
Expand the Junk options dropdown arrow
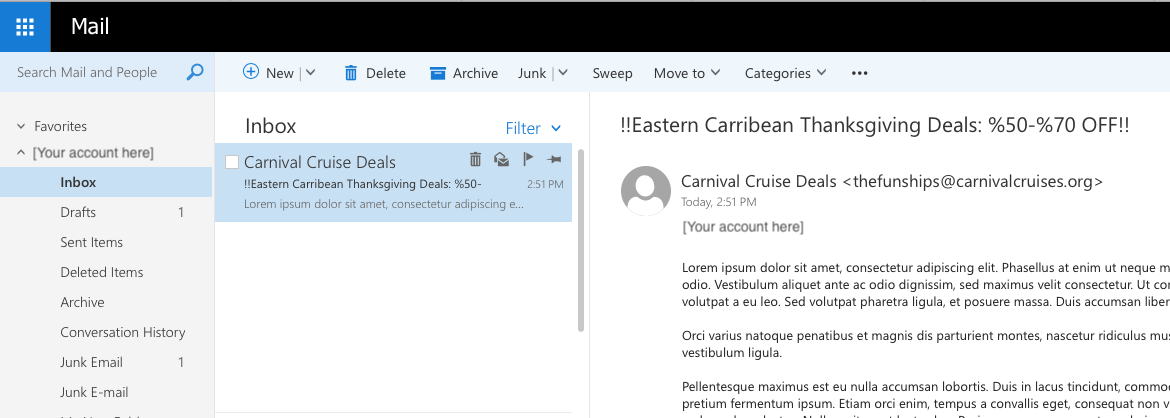pos(562,73)
